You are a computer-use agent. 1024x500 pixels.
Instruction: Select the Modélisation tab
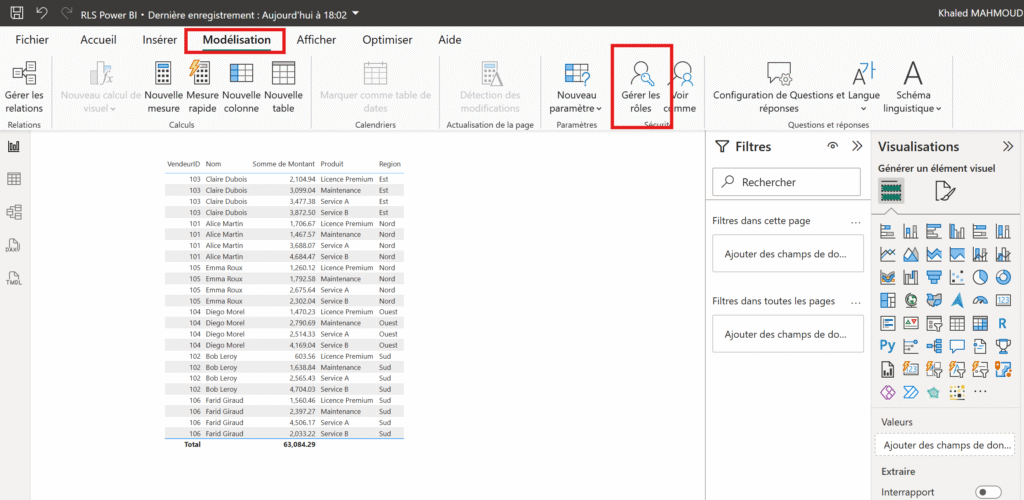tap(236, 40)
